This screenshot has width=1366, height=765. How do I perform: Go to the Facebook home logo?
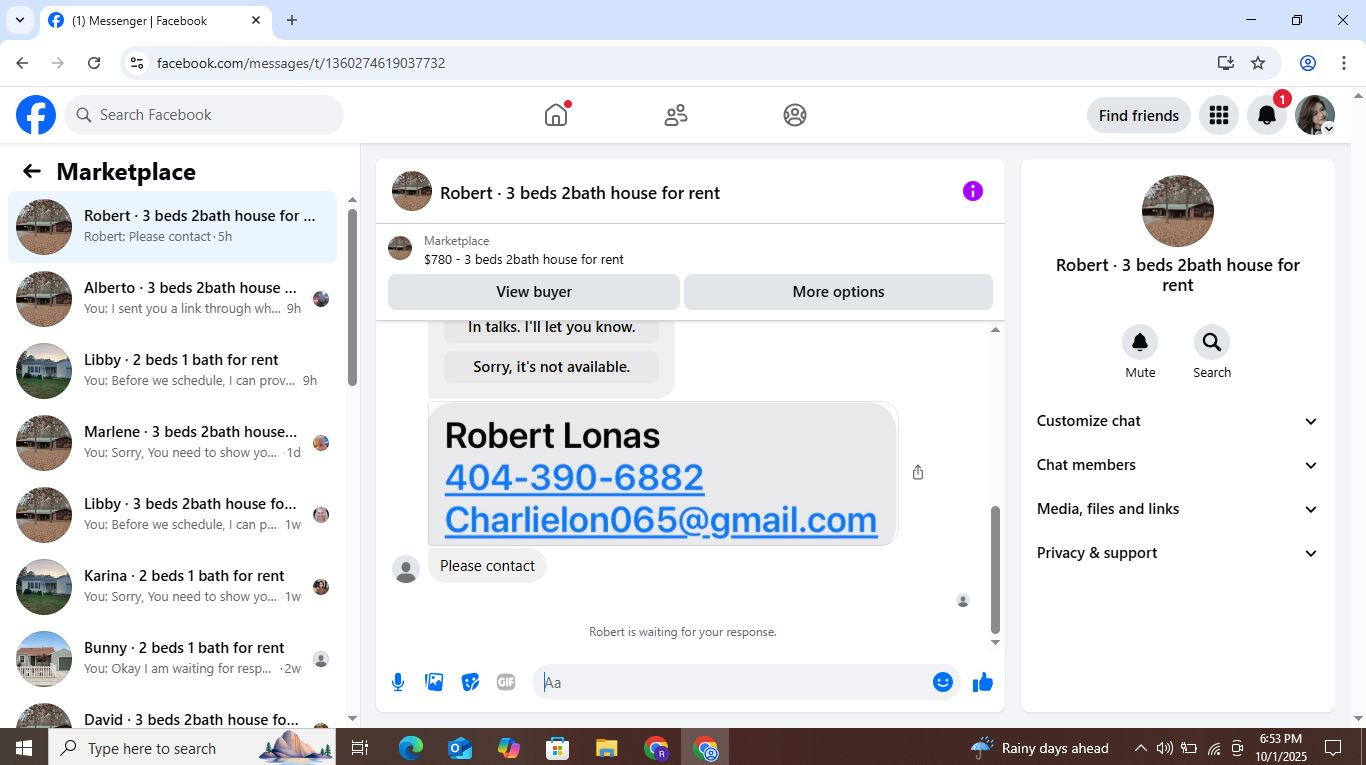36,115
